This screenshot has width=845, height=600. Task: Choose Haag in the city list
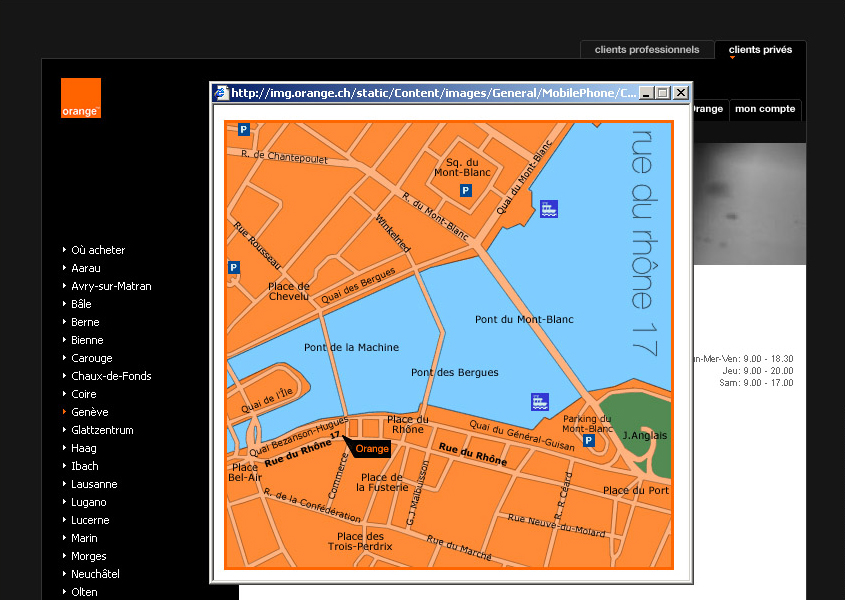click(x=84, y=448)
